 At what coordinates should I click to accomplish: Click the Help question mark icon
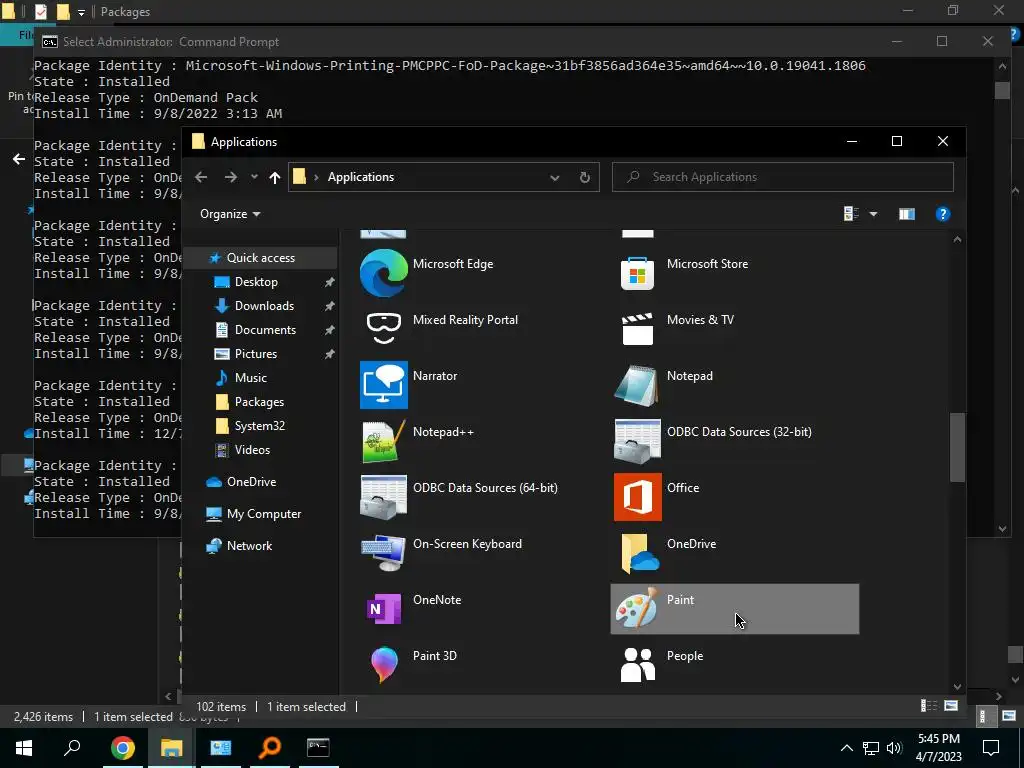pyautogui.click(x=942, y=214)
